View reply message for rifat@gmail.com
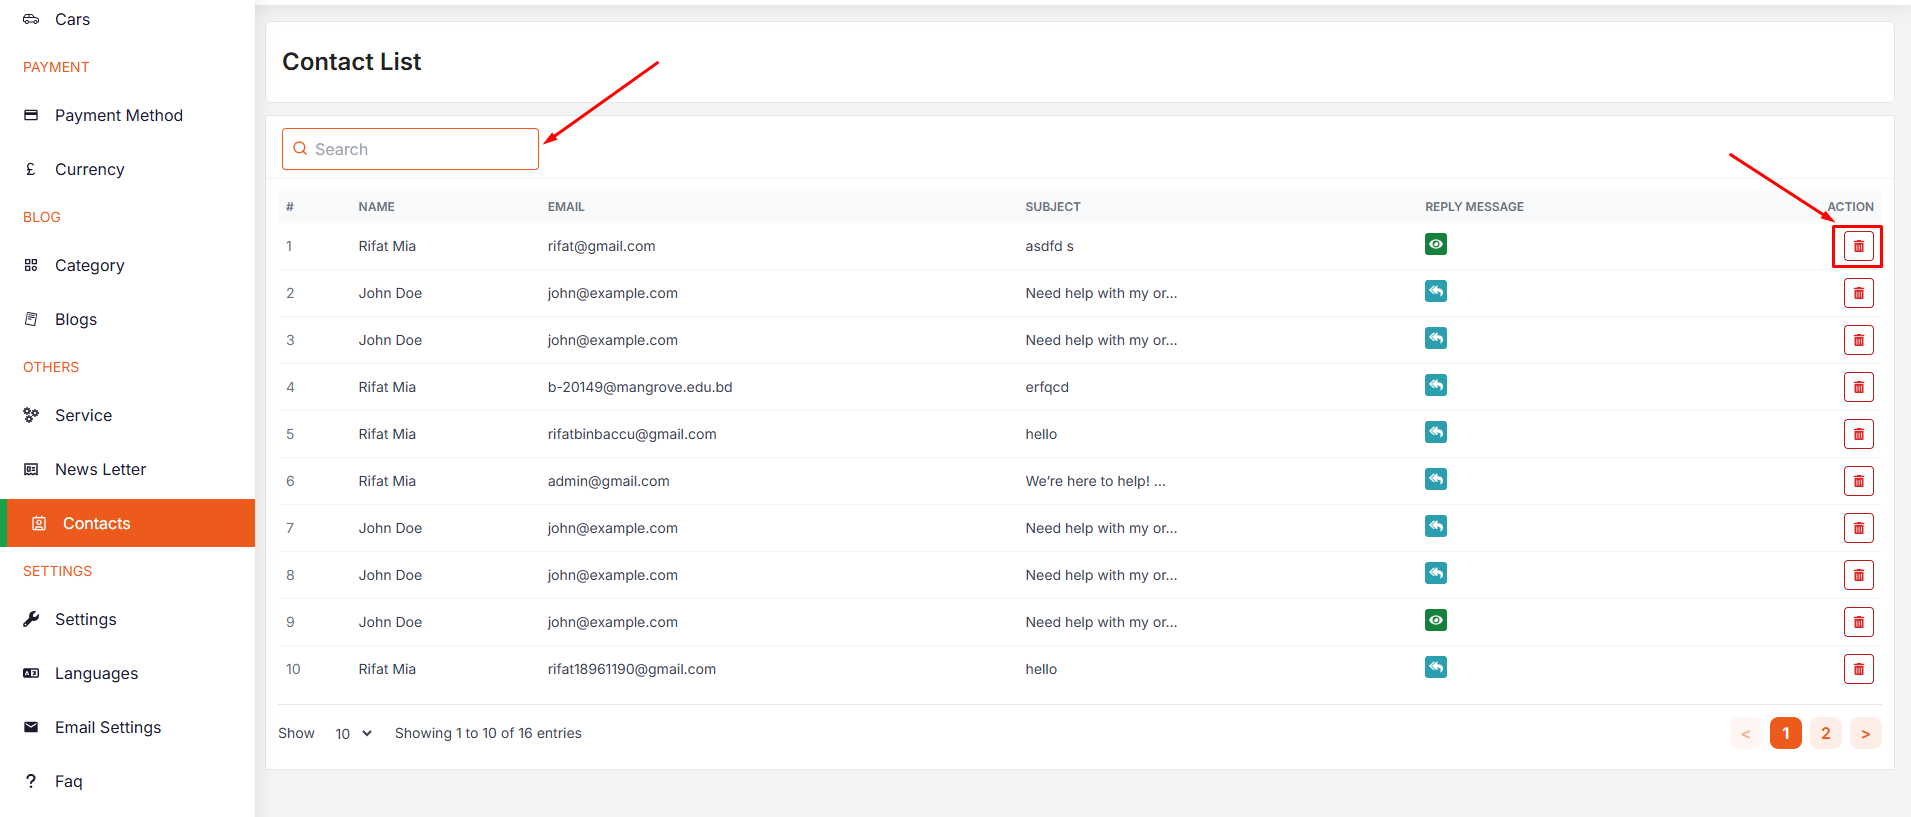This screenshot has height=817, width=1911. tap(1435, 245)
